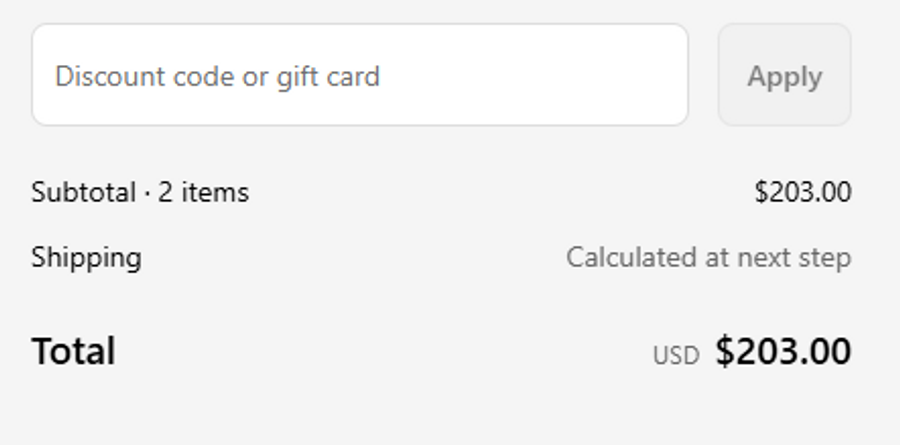Click the "2 items" count text
900x445 pixels.
pyautogui.click(x=203, y=192)
